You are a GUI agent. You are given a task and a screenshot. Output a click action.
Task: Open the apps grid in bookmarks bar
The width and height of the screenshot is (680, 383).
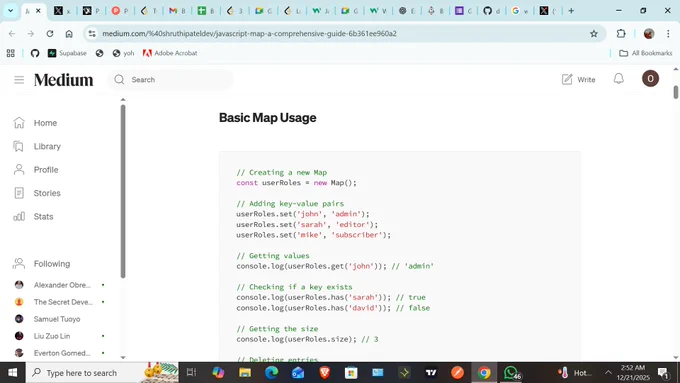tap(10, 53)
